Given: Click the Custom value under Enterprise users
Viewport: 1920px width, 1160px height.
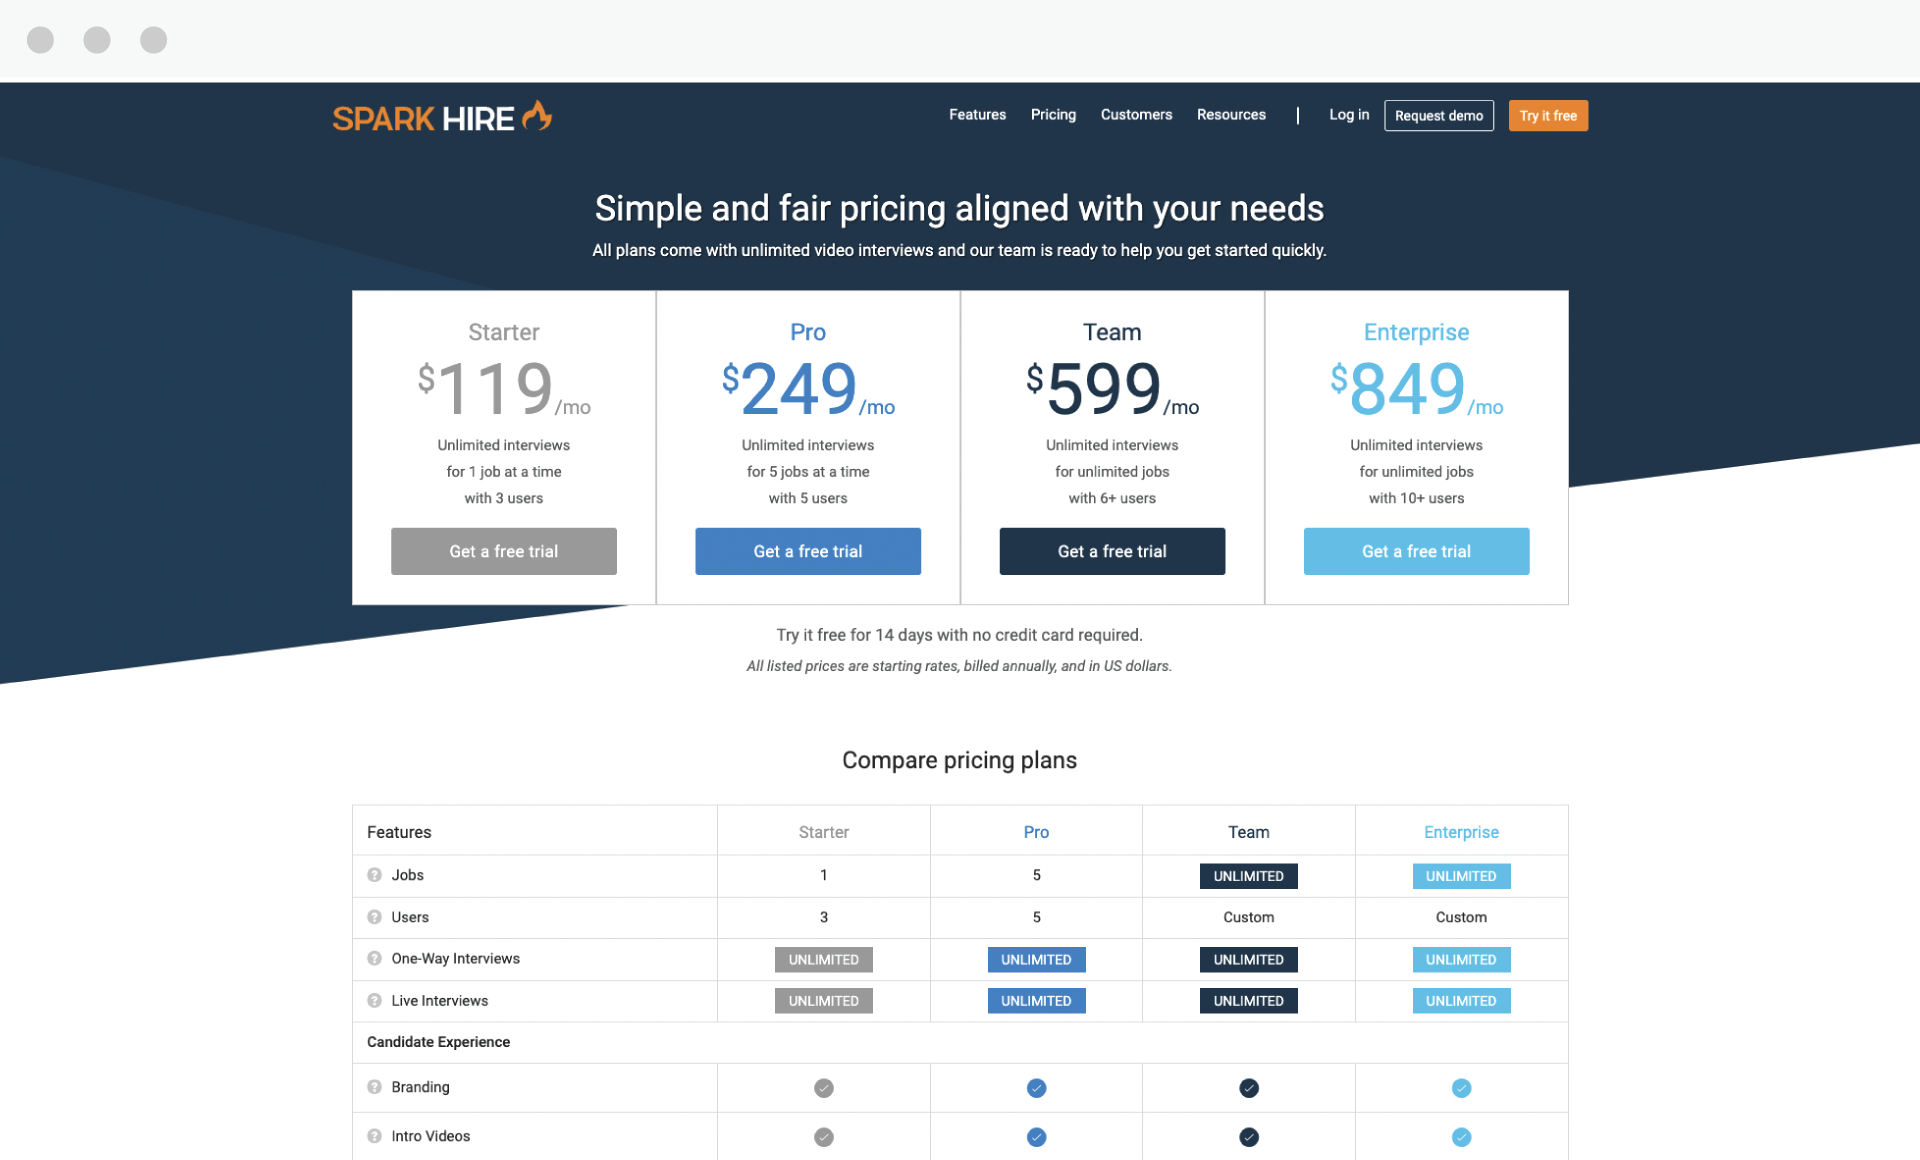Looking at the screenshot, I should [x=1461, y=917].
